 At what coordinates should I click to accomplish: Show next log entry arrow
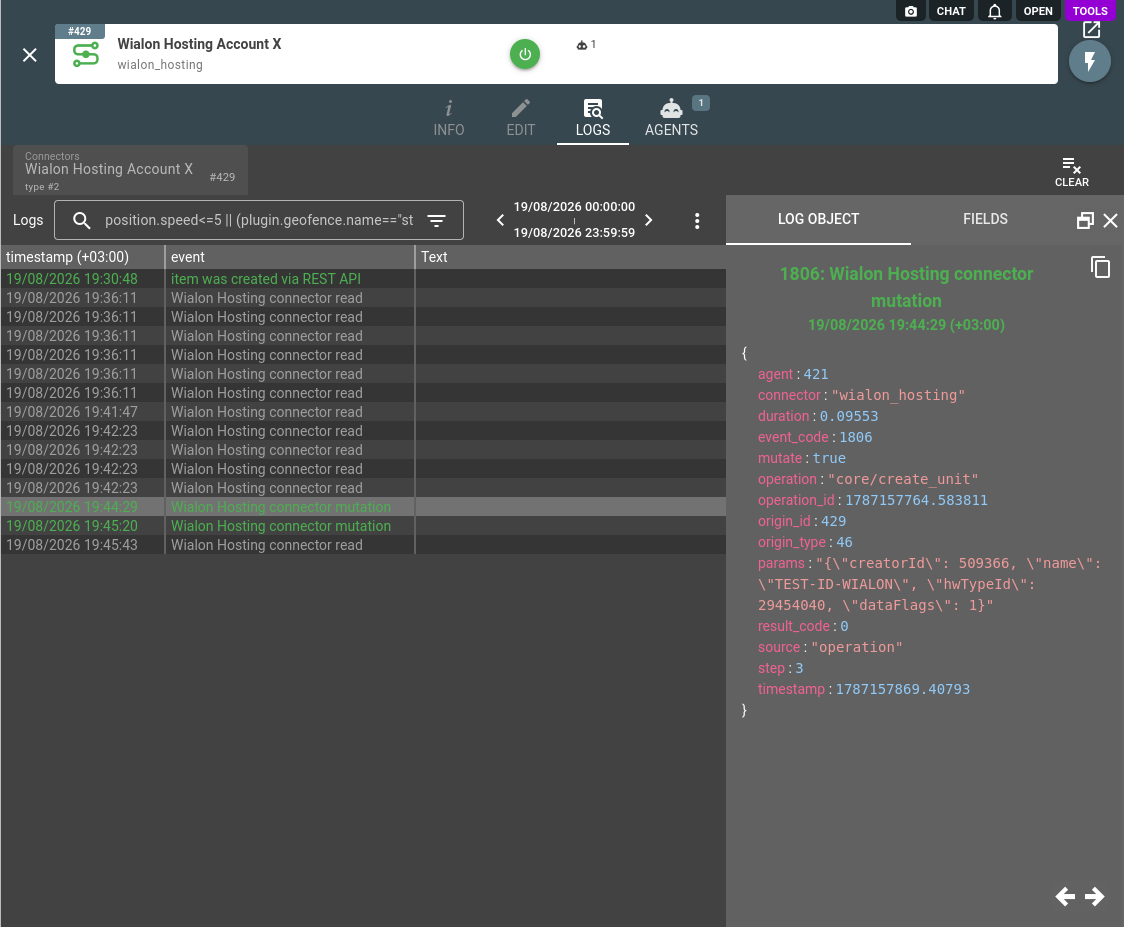1094,896
